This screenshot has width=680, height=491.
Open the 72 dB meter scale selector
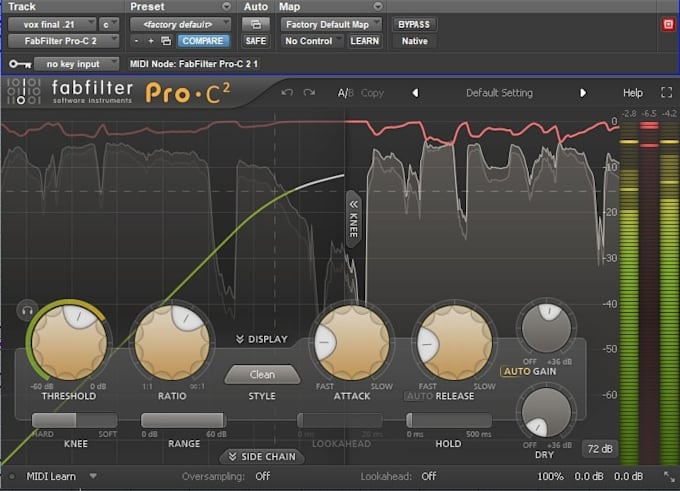click(x=600, y=449)
